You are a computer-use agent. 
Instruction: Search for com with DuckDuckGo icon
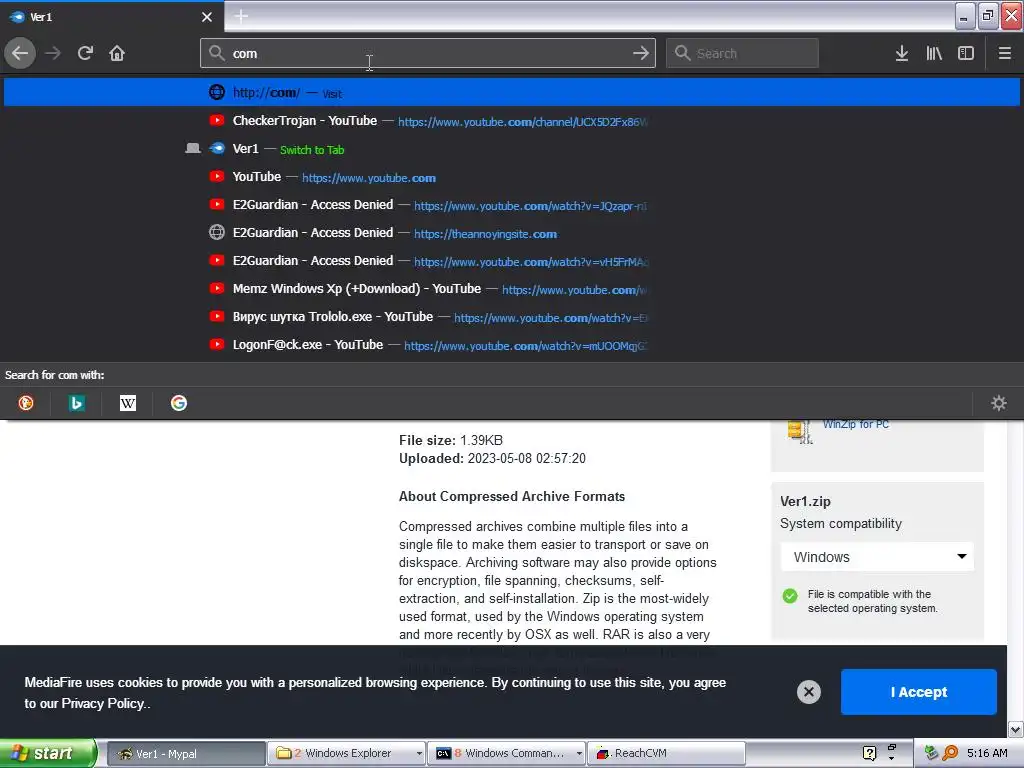click(26, 403)
